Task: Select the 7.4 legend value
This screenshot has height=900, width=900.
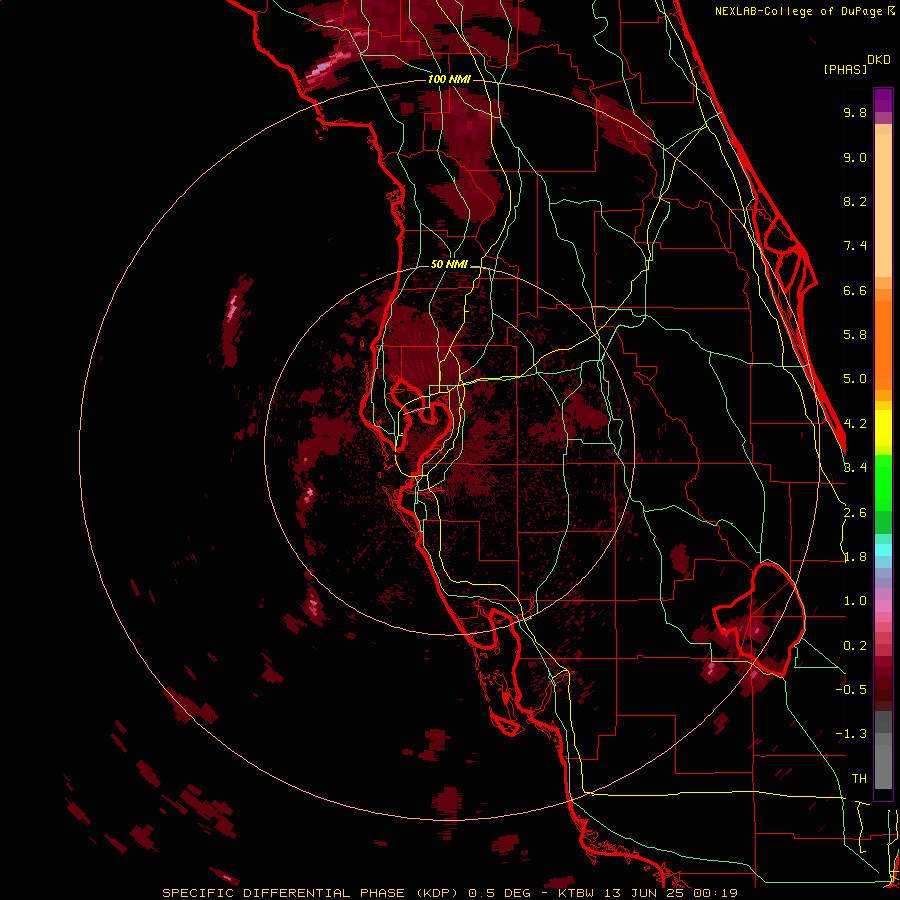Action: pyautogui.click(x=855, y=246)
